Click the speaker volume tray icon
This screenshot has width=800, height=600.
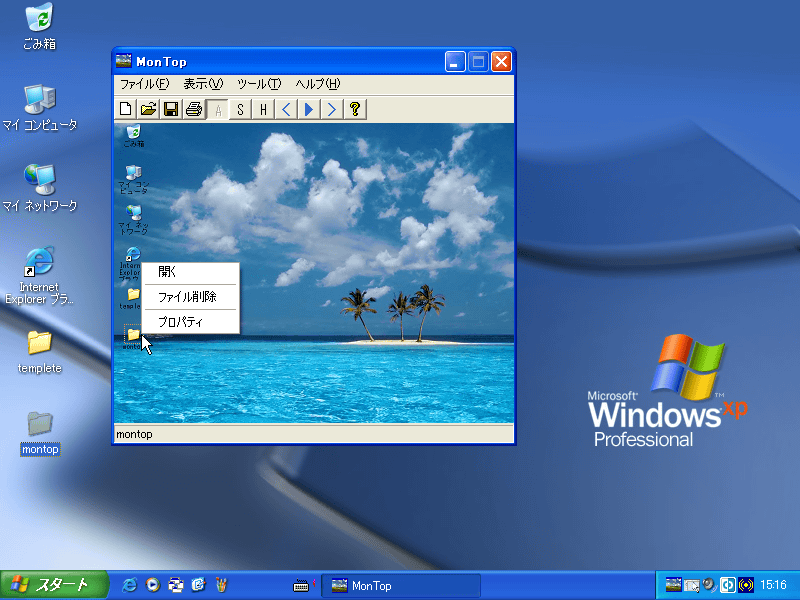tap(710, 585)
